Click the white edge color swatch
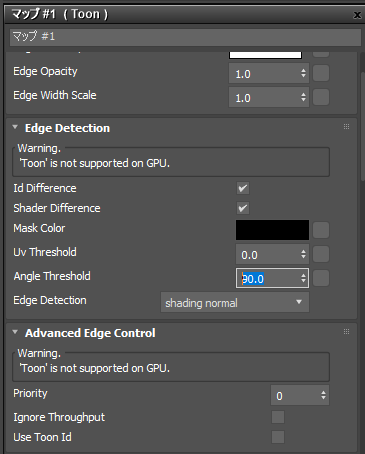 pos(265,55)
